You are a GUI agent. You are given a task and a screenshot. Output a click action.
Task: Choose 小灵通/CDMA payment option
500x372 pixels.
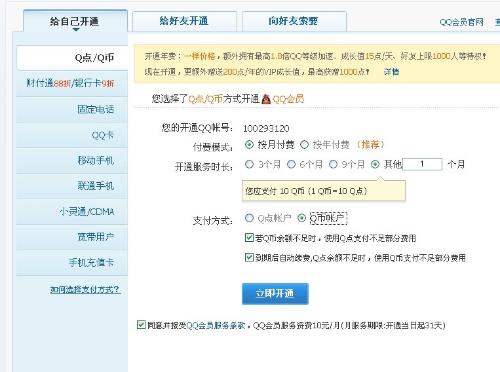(x=72, y=211)
